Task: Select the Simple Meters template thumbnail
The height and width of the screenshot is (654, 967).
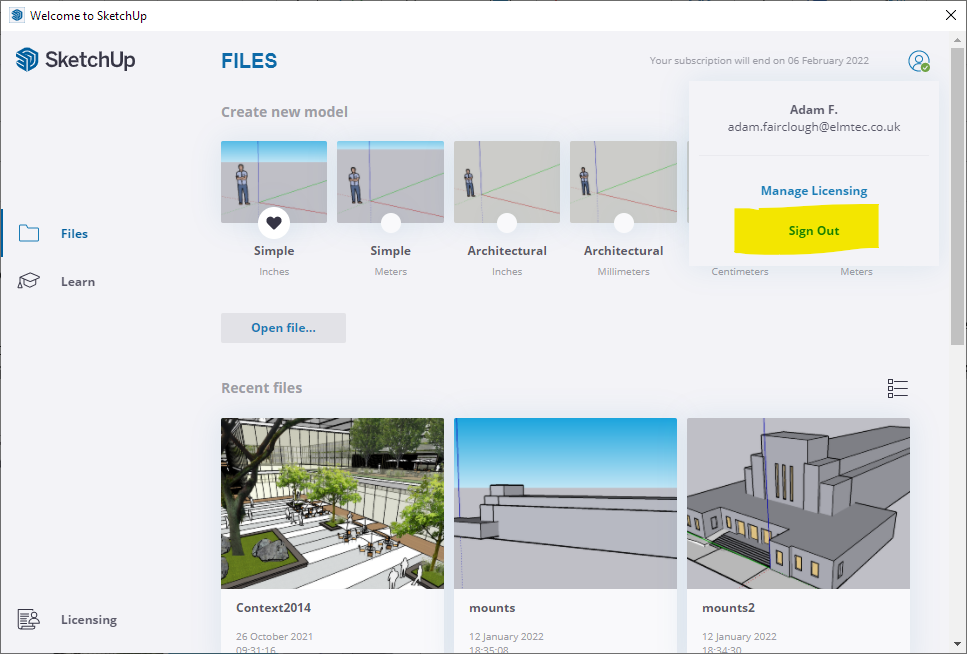Action: tap(390, 181)
